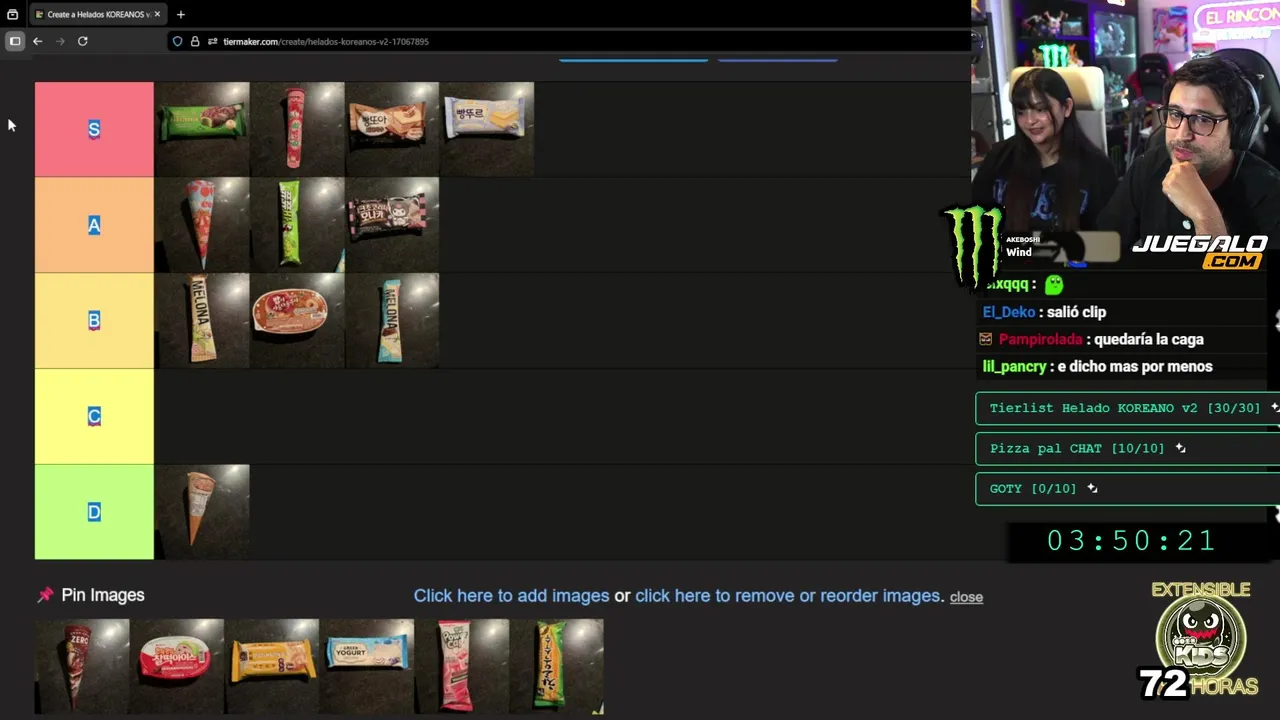Close the Create a Helados KOREANOS tab
The width and height of the screenshot is (1280, 720).
(x=157, y=14)
